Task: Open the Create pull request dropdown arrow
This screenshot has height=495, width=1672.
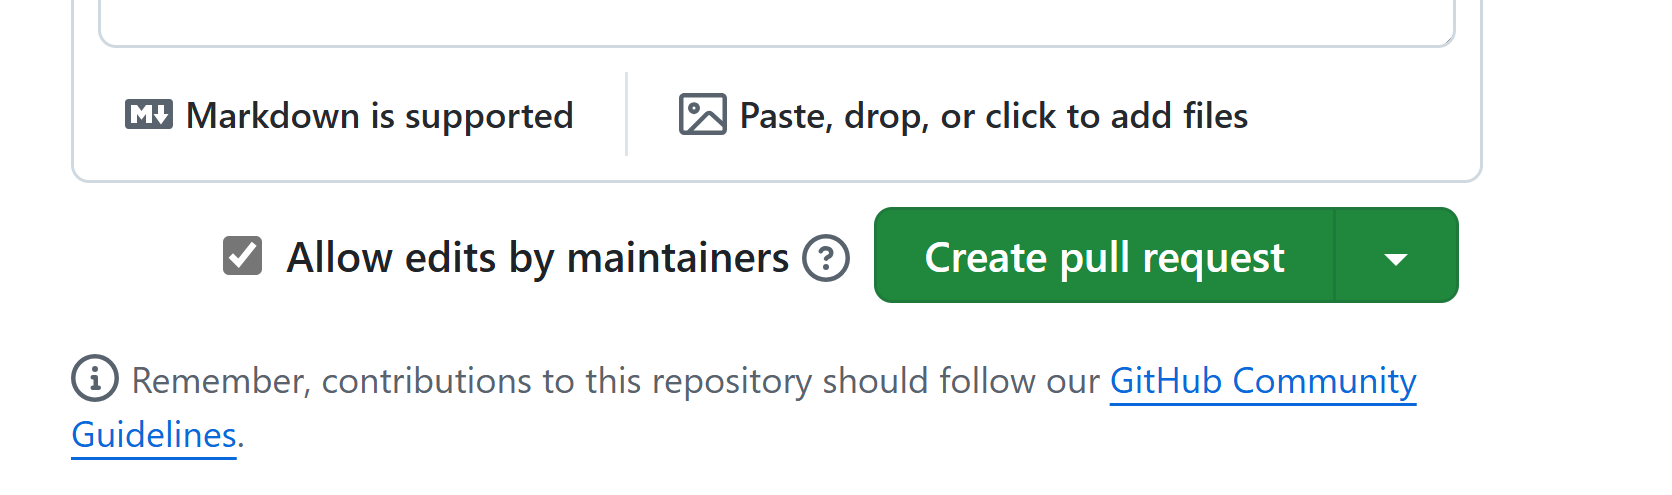Action: [1396, 257]
